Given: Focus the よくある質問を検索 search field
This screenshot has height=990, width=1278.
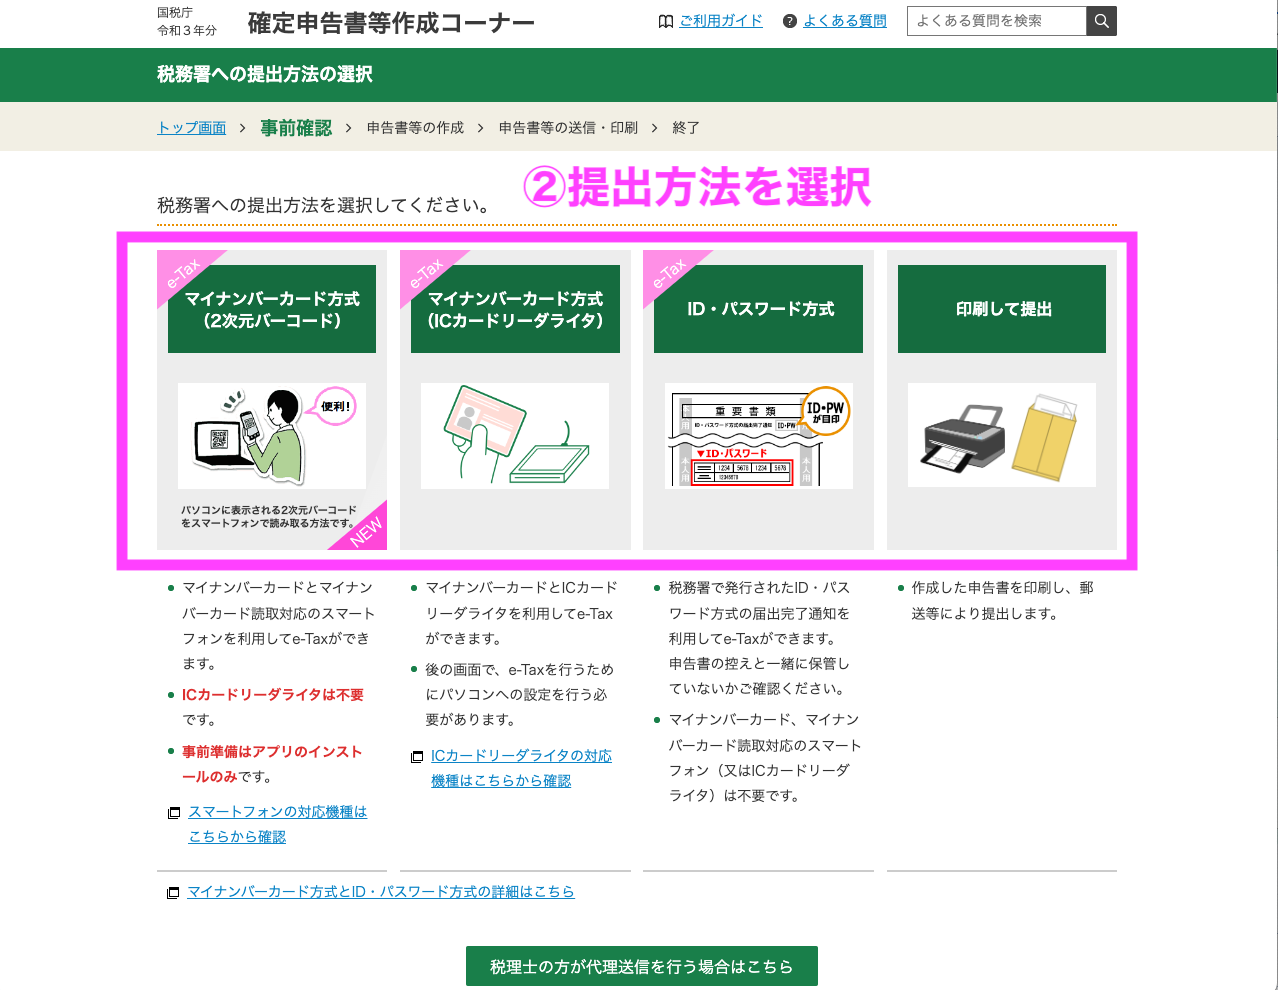Looking at the screenshot, I should (996, 21).
